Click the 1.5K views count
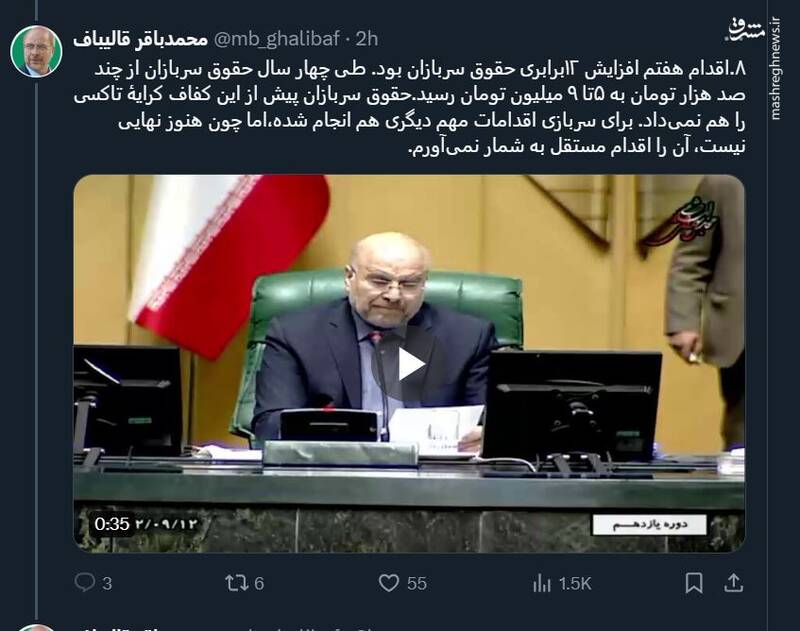The height and width of the screenshot is (631, 800). point(574,583)
